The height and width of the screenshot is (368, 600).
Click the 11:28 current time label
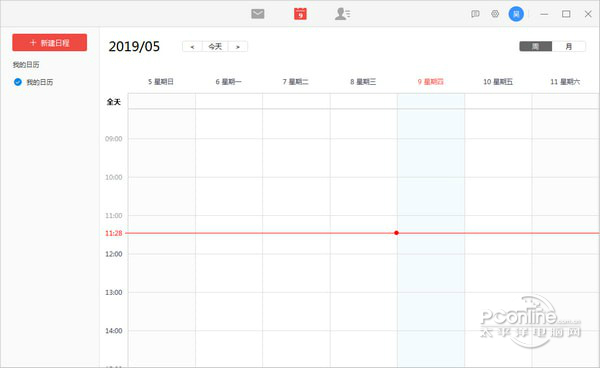click(x=114, y=233)
